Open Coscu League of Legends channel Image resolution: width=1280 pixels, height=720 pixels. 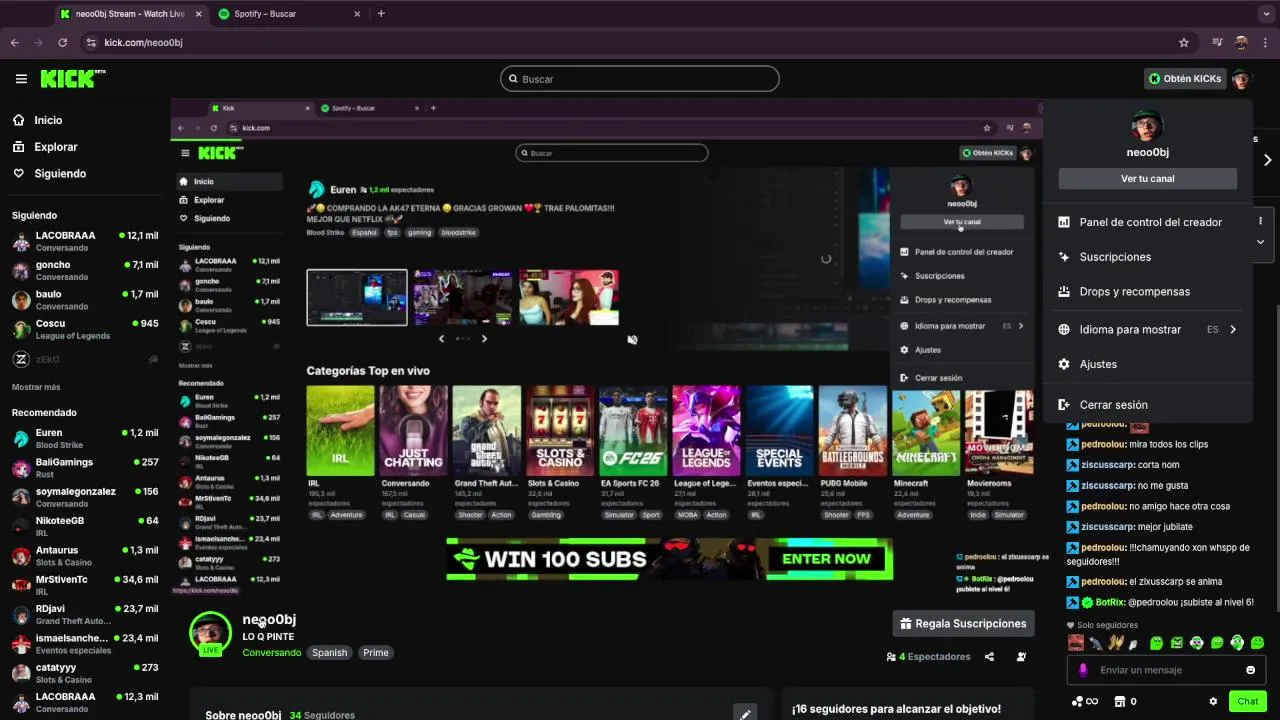(85, 329)
